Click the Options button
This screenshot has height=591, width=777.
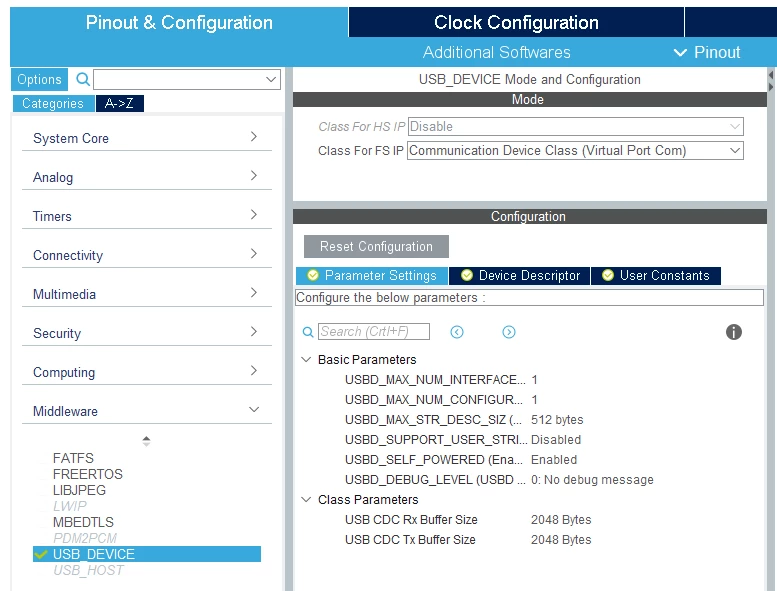point(39,79)
